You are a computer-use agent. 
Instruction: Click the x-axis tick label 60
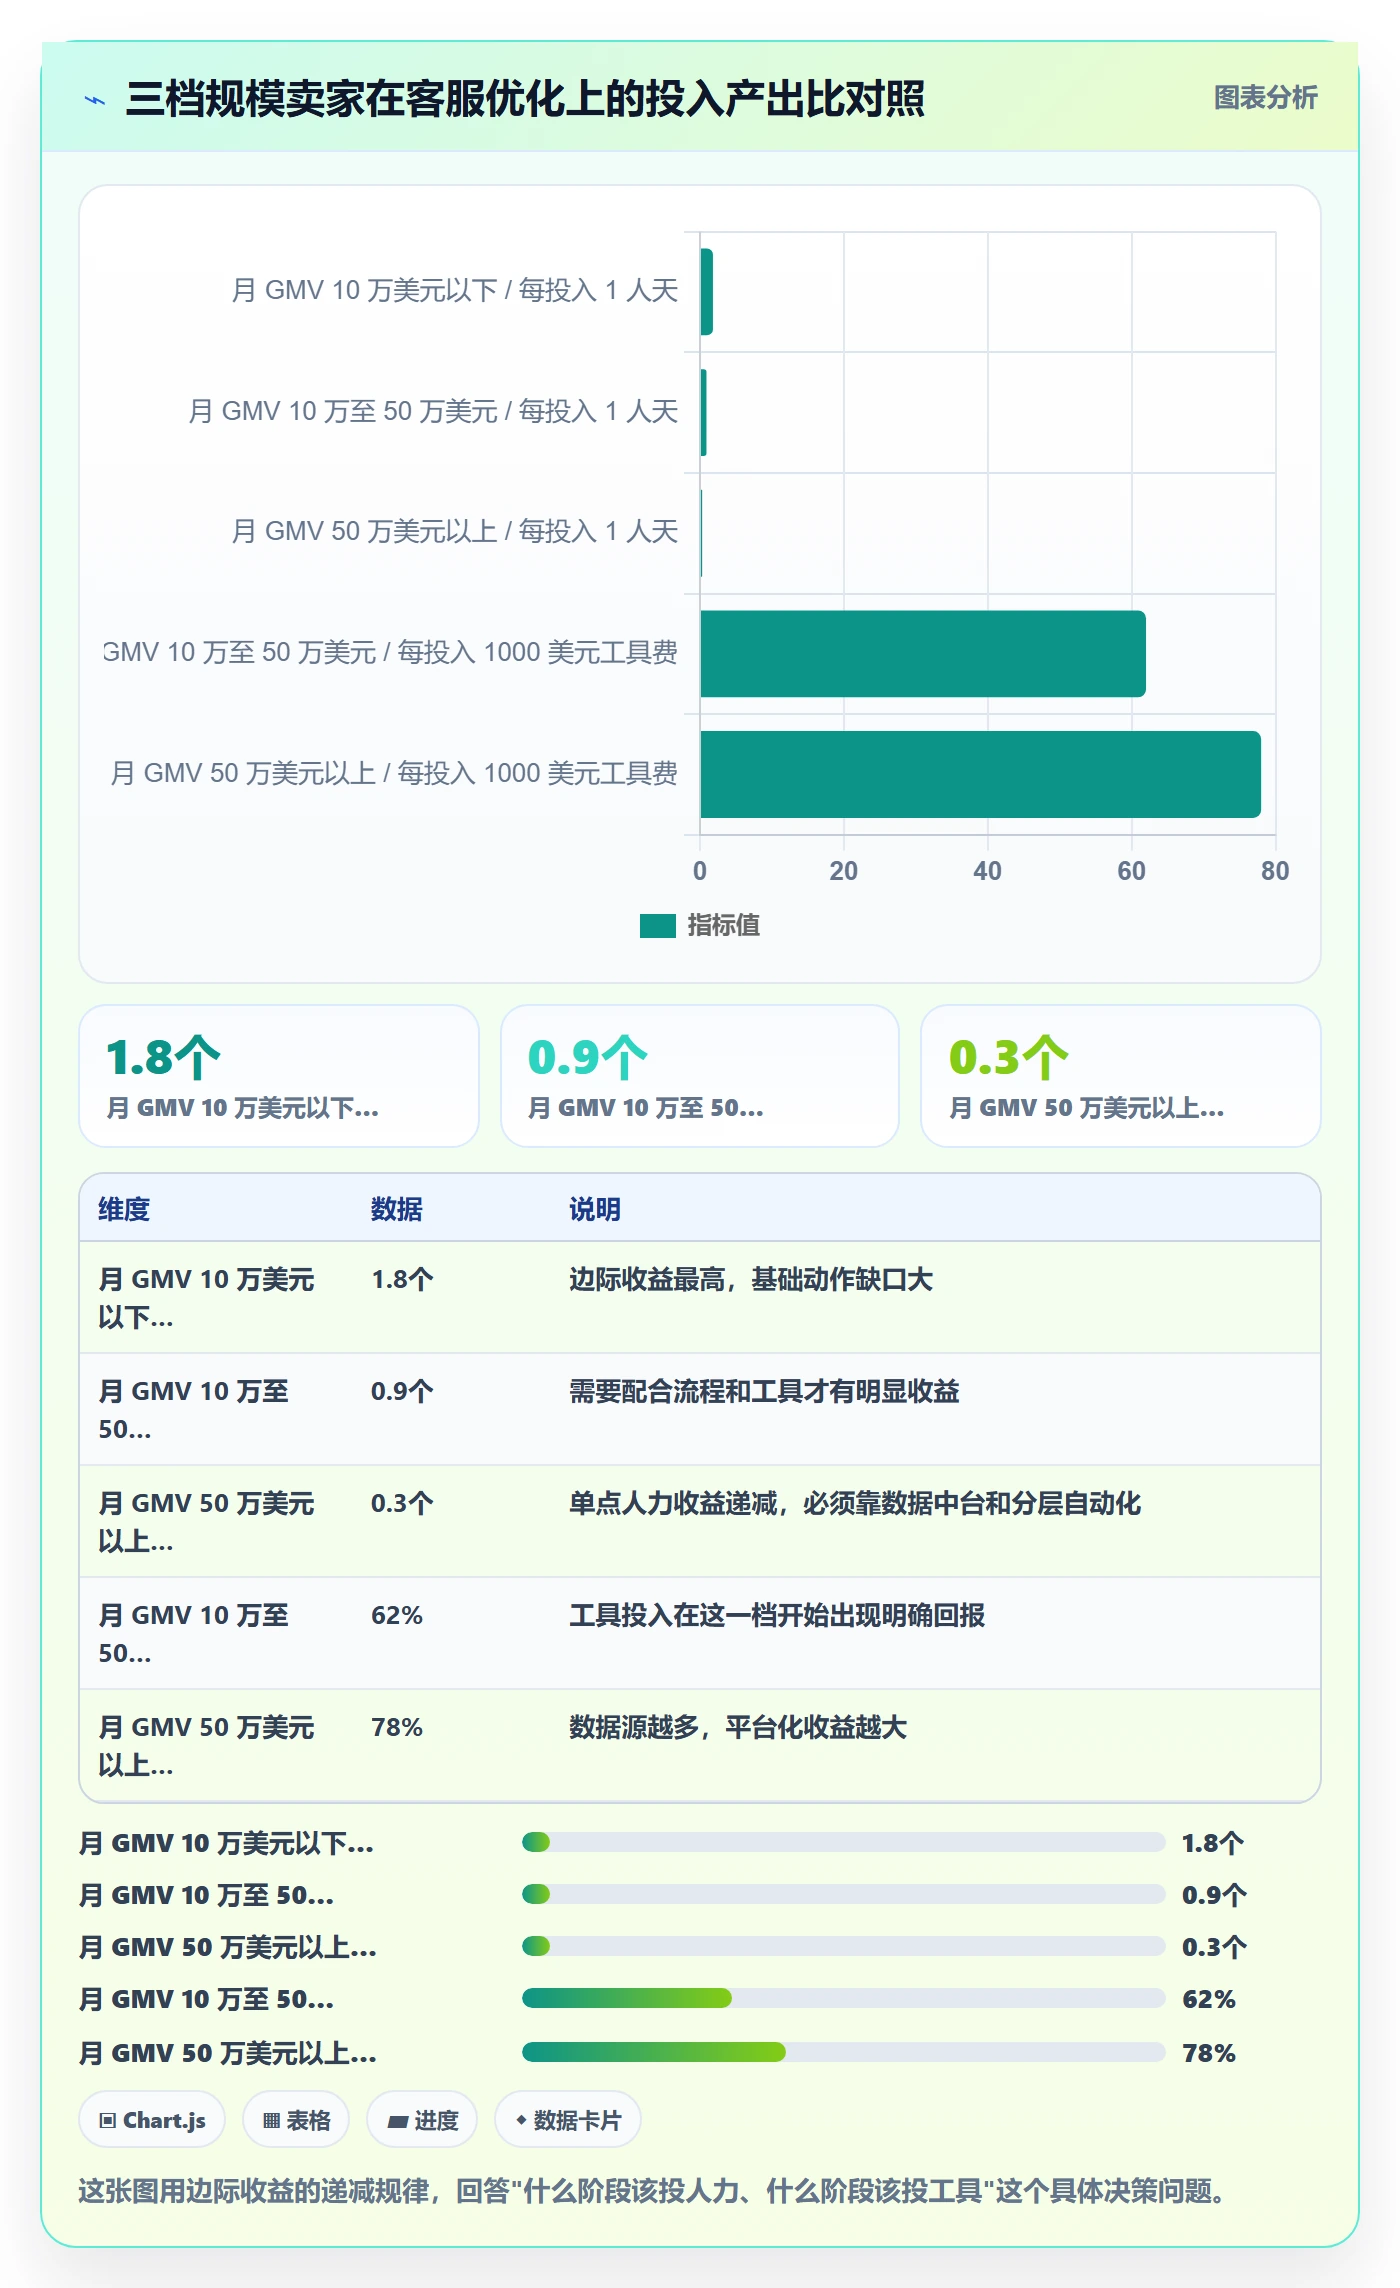click(1131, 871)
